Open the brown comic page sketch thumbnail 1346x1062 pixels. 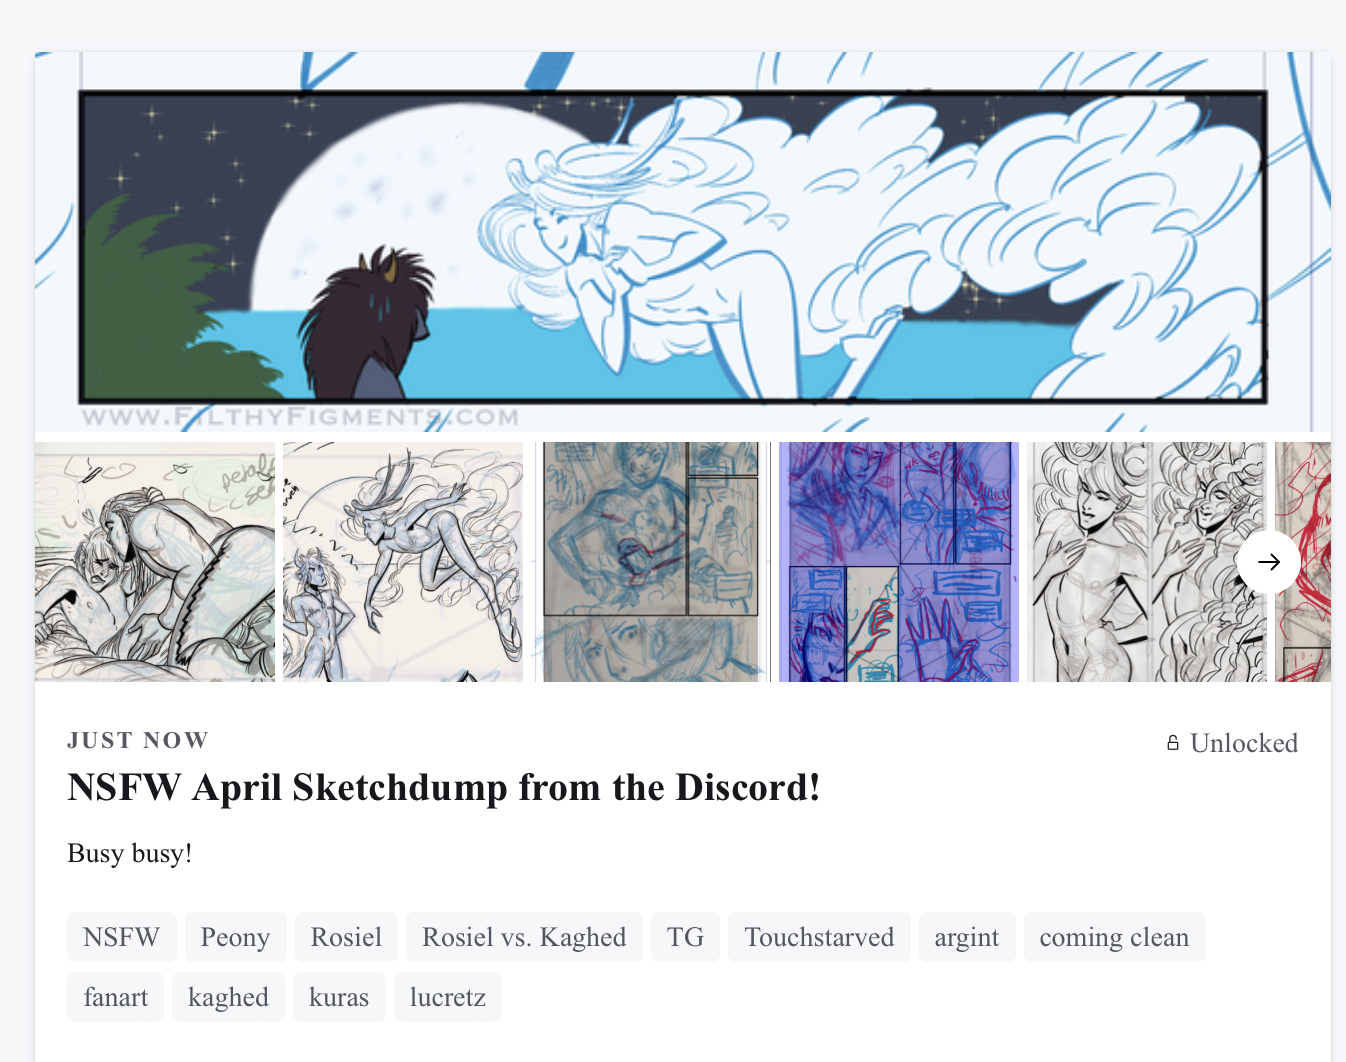coord(651,562)
